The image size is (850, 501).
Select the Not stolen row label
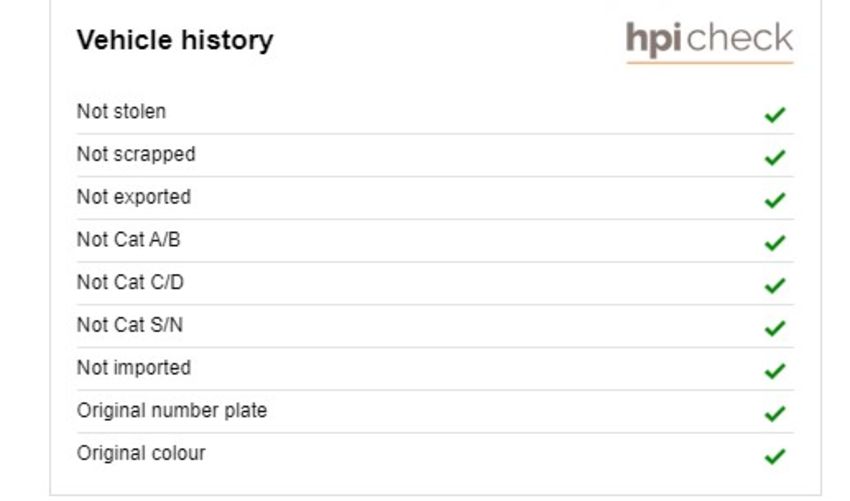click(x=121, y=111)
